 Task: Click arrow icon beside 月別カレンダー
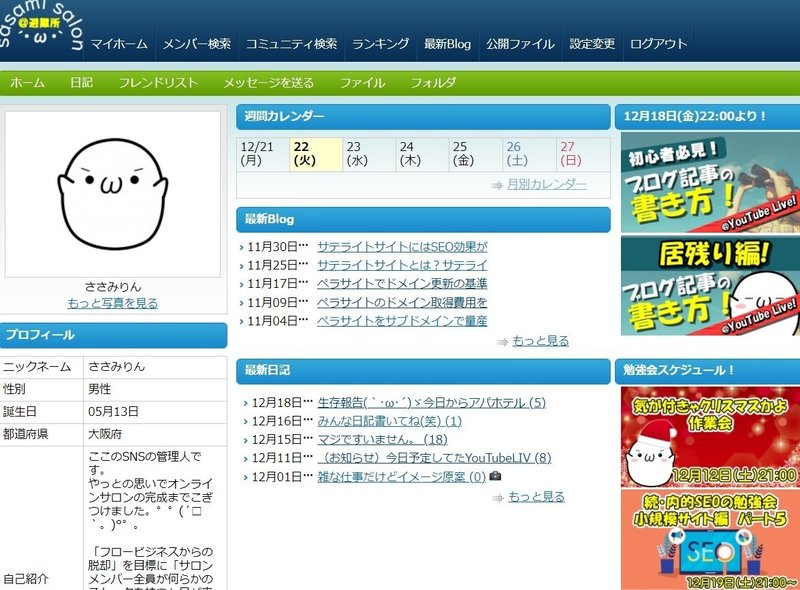(x=497, y=185)
